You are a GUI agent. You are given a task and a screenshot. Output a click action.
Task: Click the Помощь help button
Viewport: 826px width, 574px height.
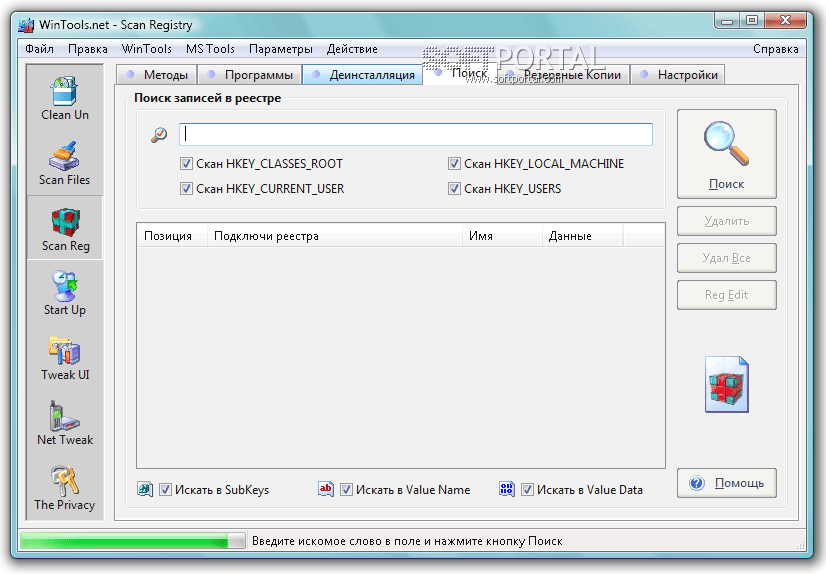726,483
